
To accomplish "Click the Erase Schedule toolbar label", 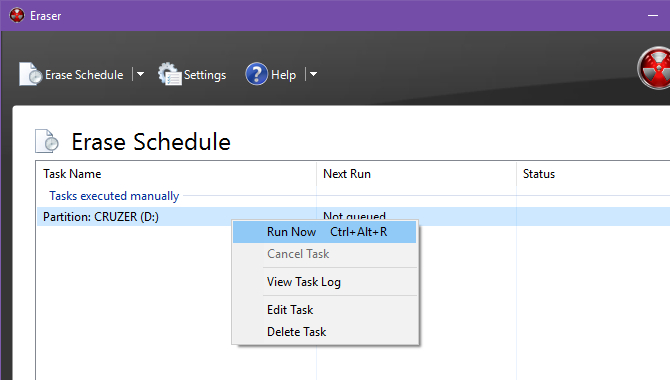I will (x=84, y=75).
